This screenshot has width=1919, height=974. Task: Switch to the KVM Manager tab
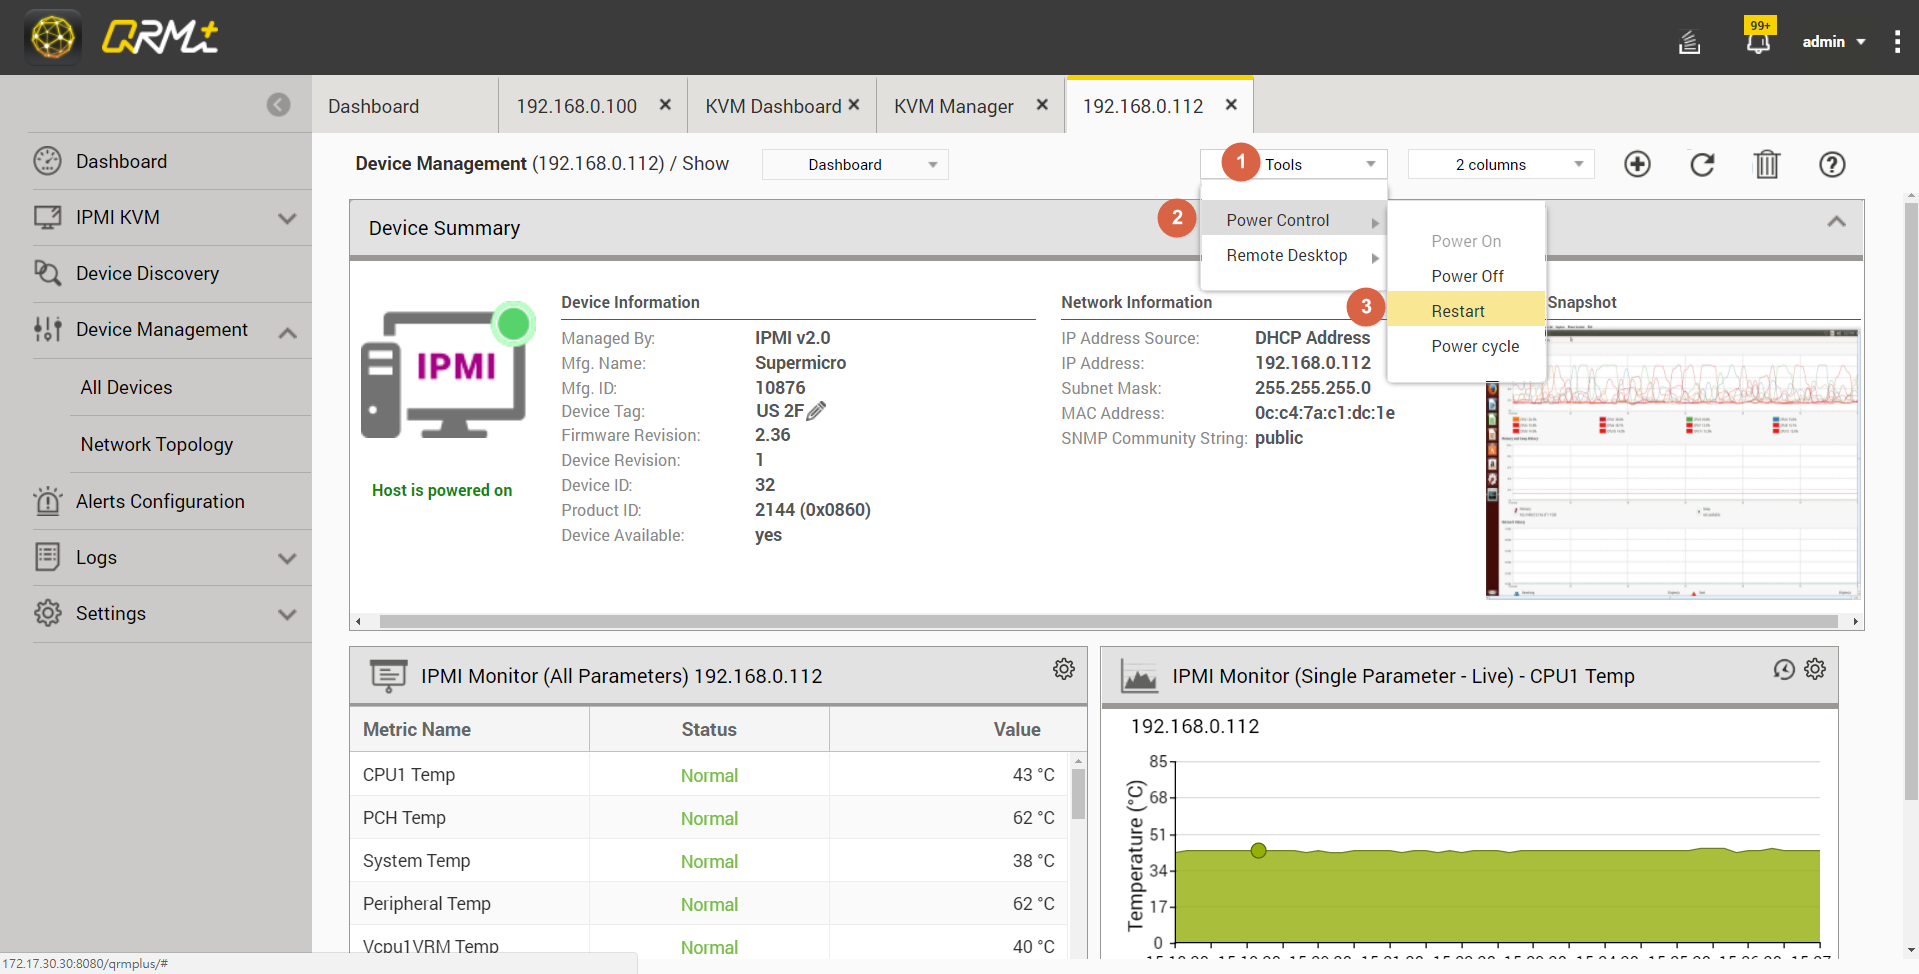point(953,106)
